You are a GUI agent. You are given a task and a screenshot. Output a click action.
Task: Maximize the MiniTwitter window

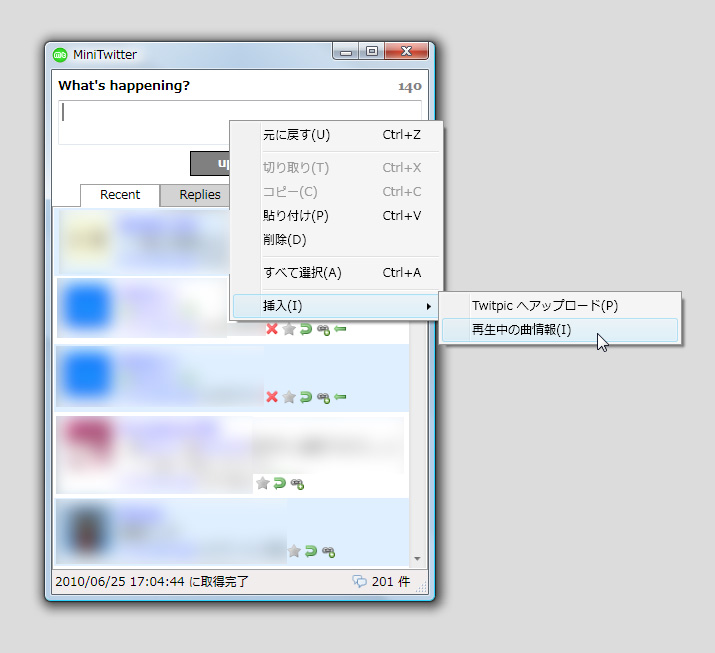pyautogui.click(x=372, y=51)
